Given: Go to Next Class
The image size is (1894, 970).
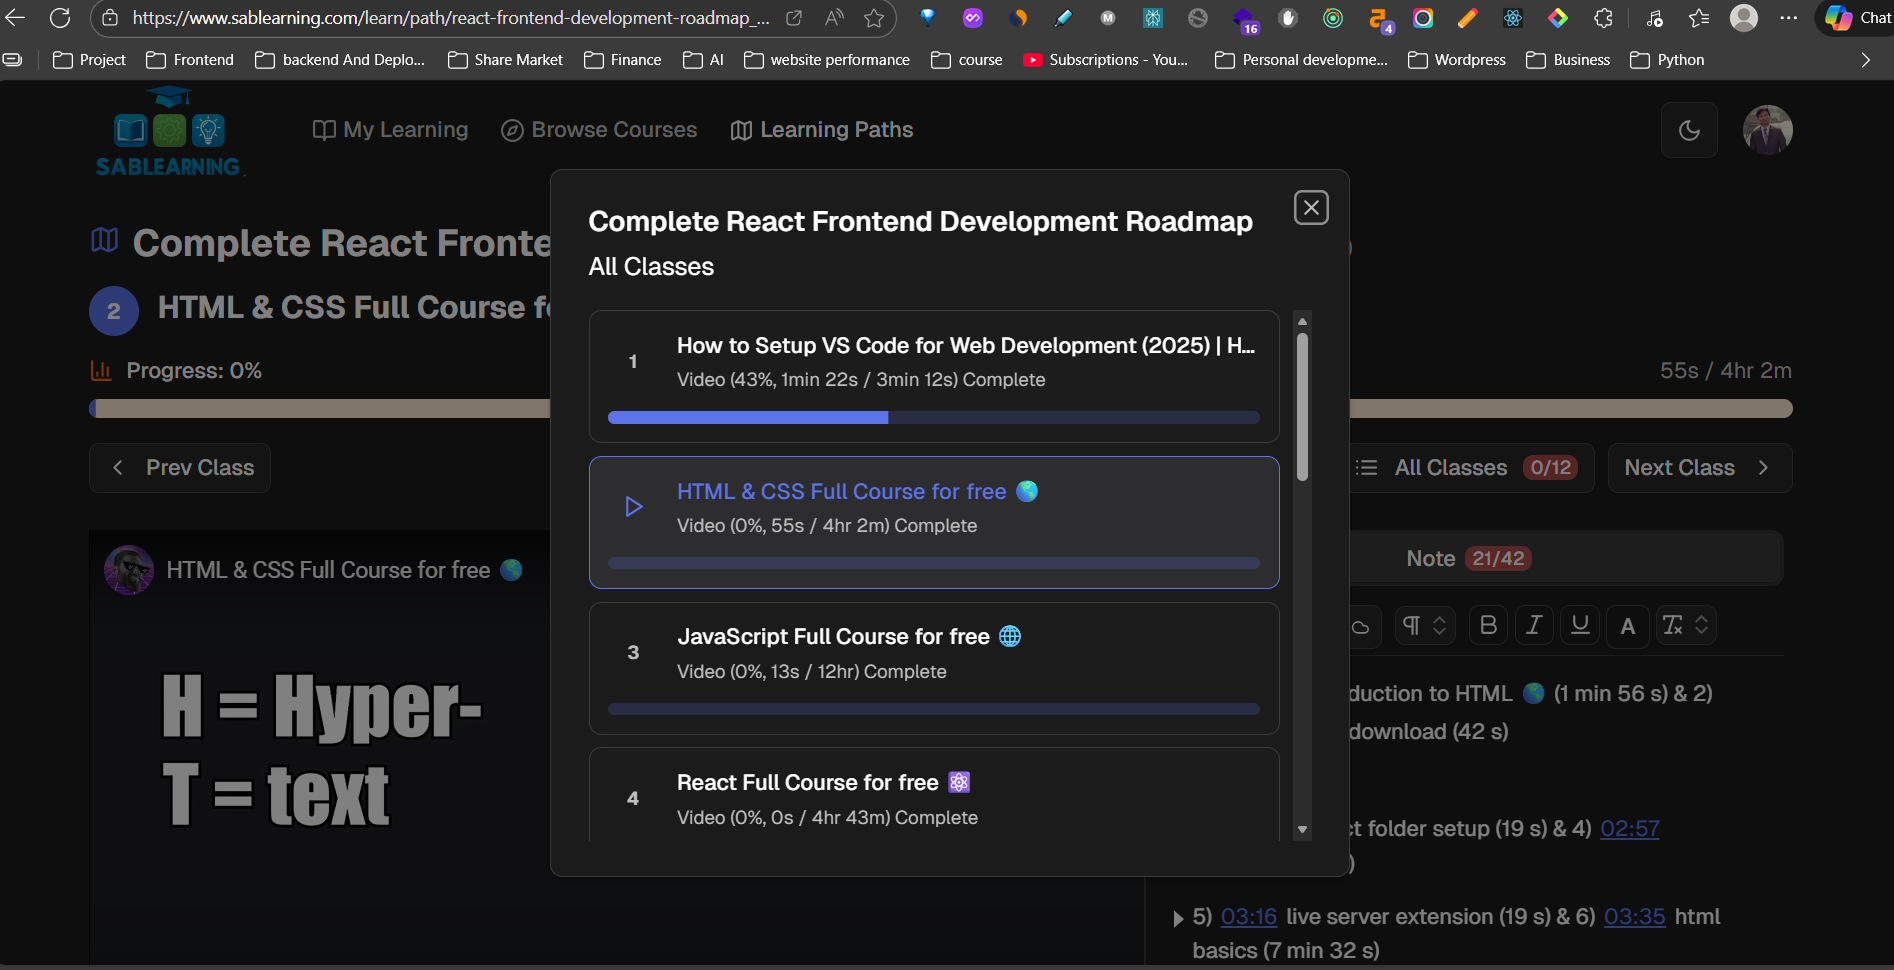Looking at the screenshot, I should click(x=1699, y=468).
